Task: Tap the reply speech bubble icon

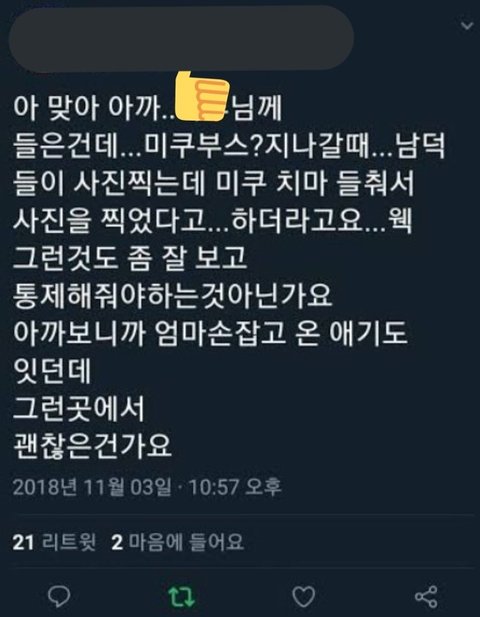Action: 59,596
